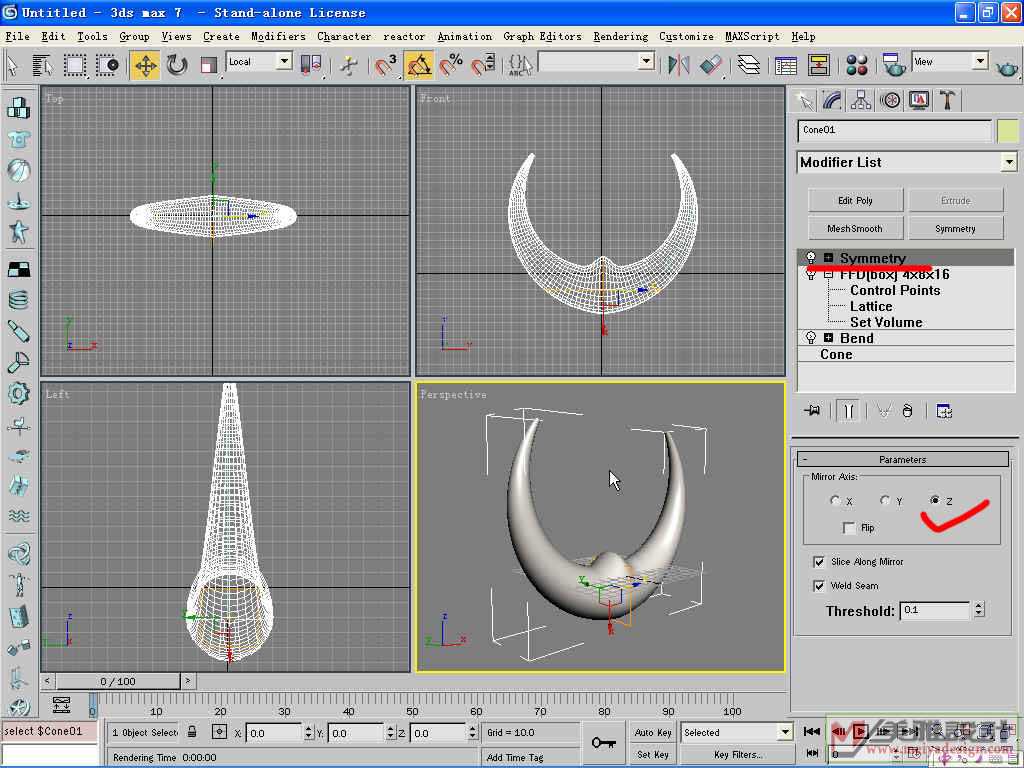1024x768 pixels.
Task: Open the Modifier List dropdown
Action: 1008,162
